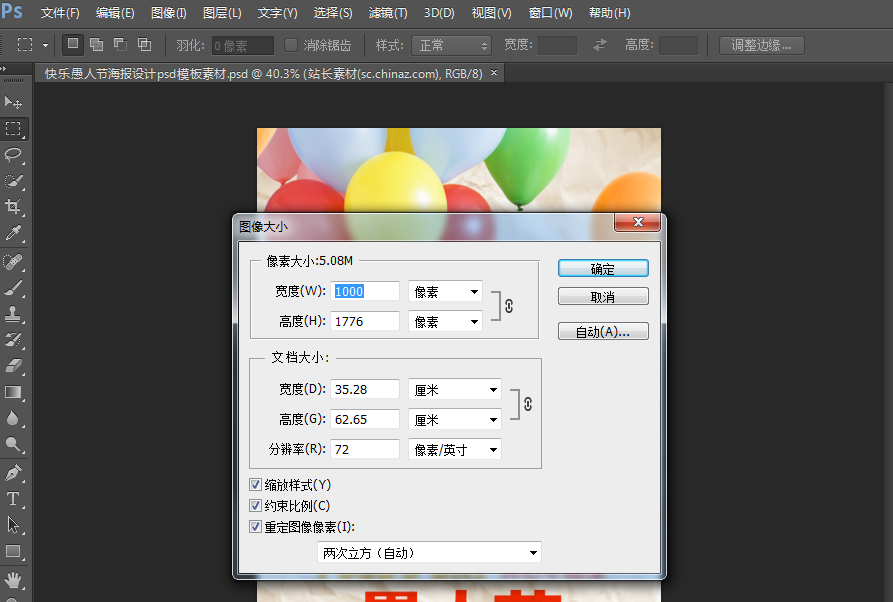Select the Quick Selection tool
Screen dimensions: 893x602
click(13, 181)
